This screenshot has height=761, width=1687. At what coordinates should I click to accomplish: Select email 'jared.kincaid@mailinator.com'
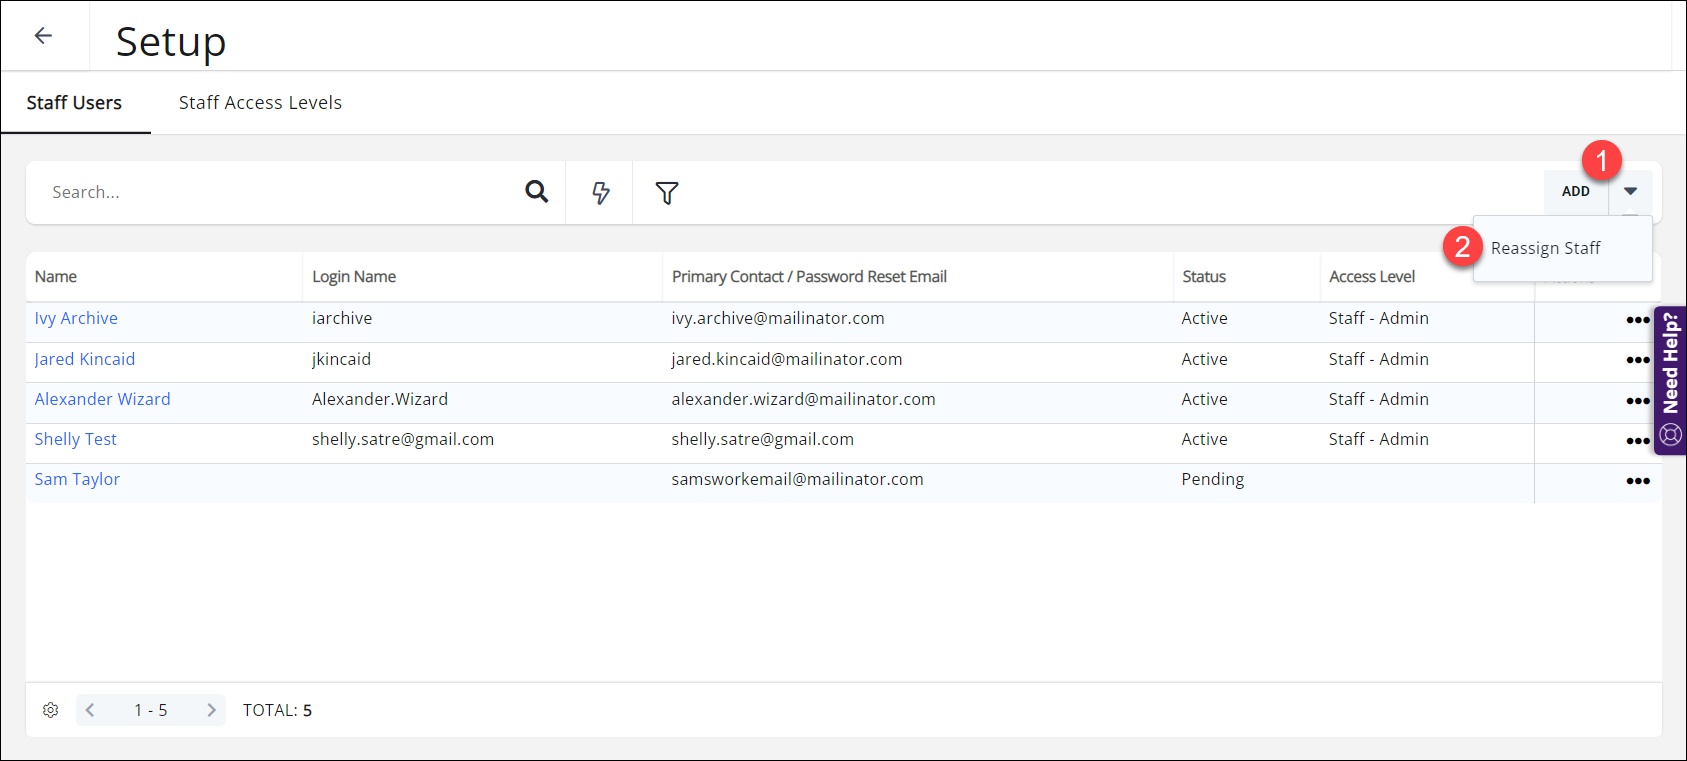point(787,359)
